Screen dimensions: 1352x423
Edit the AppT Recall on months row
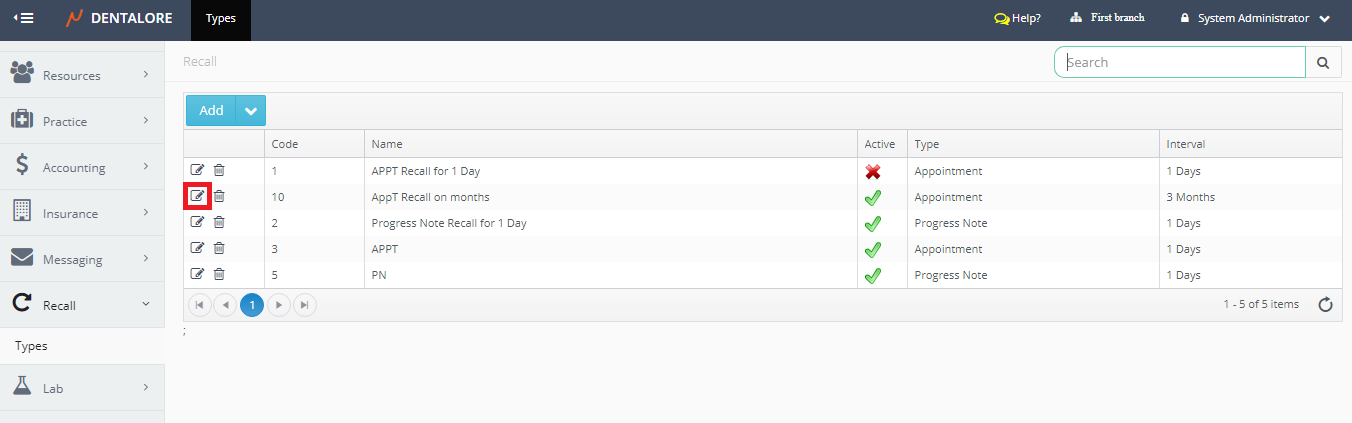pyautogui.click(x=197, y=197)
